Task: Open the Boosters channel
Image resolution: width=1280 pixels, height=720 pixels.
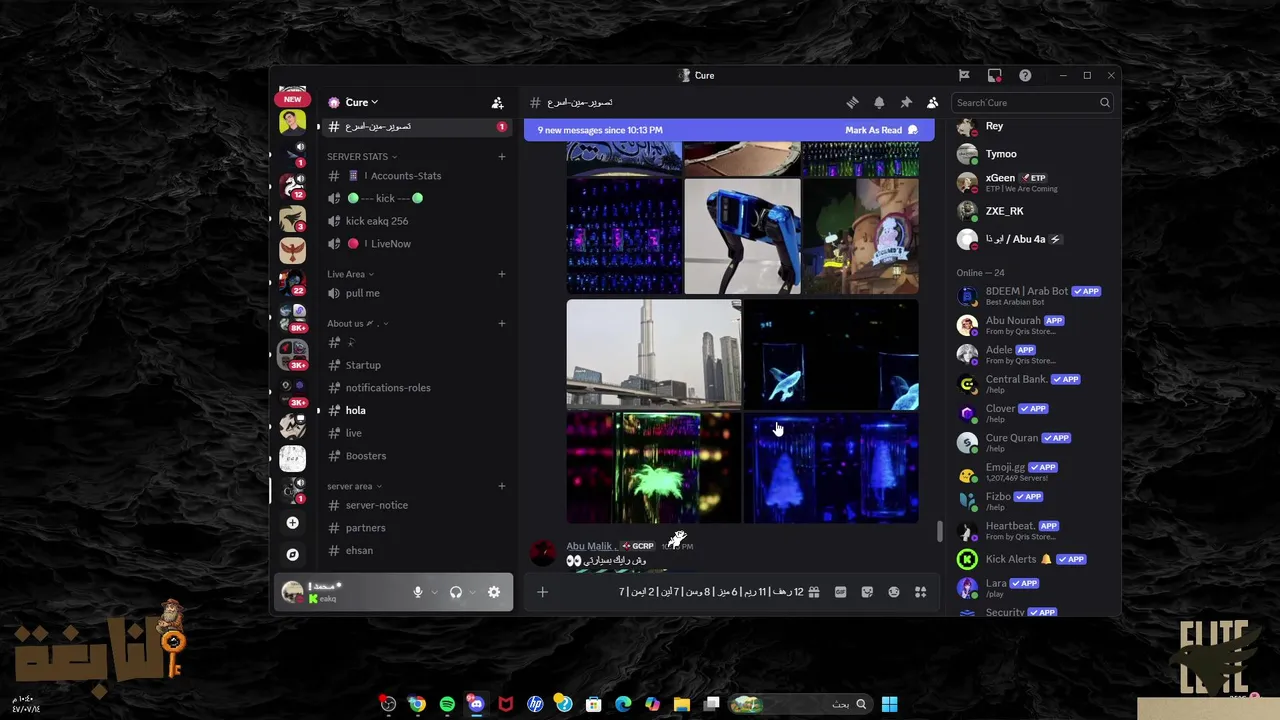Action: pyautogui.click(x=415, y=456)
